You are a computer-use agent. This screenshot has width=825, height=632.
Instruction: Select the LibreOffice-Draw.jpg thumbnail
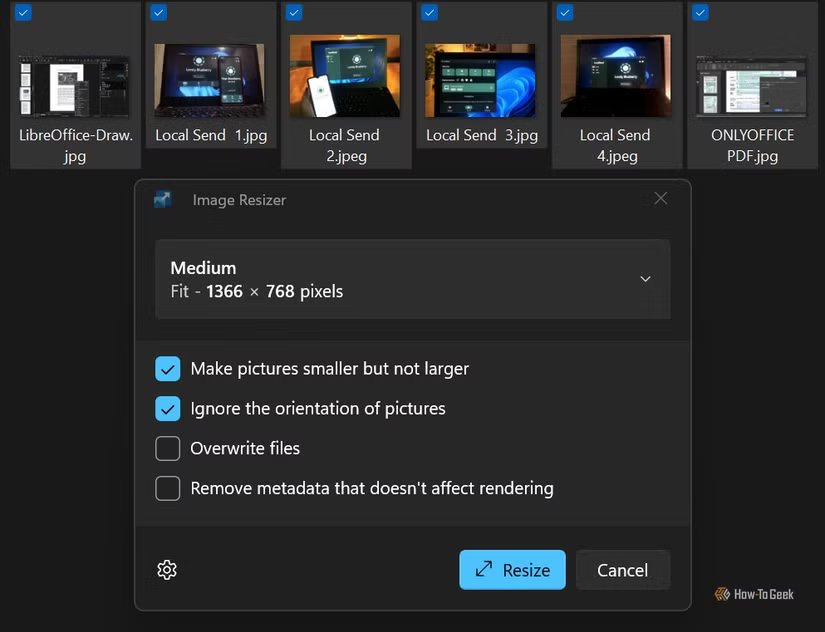(75, 85)
